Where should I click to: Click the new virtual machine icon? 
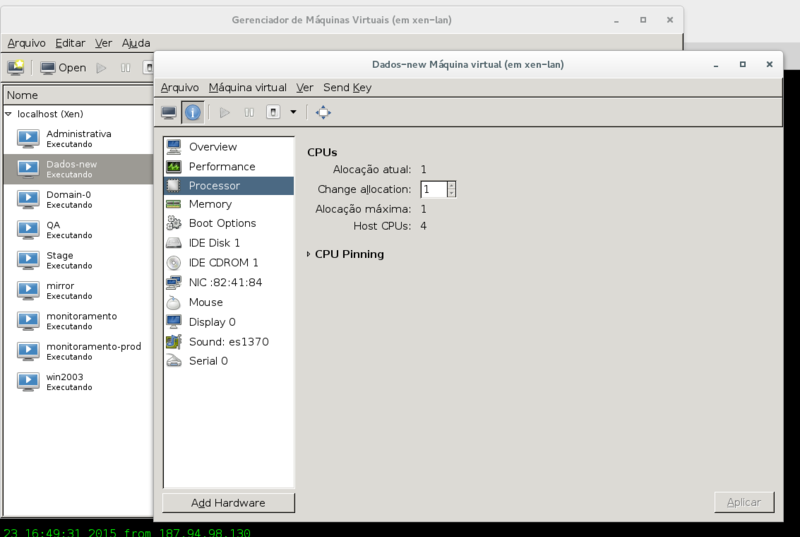click(x=15, y=67)
